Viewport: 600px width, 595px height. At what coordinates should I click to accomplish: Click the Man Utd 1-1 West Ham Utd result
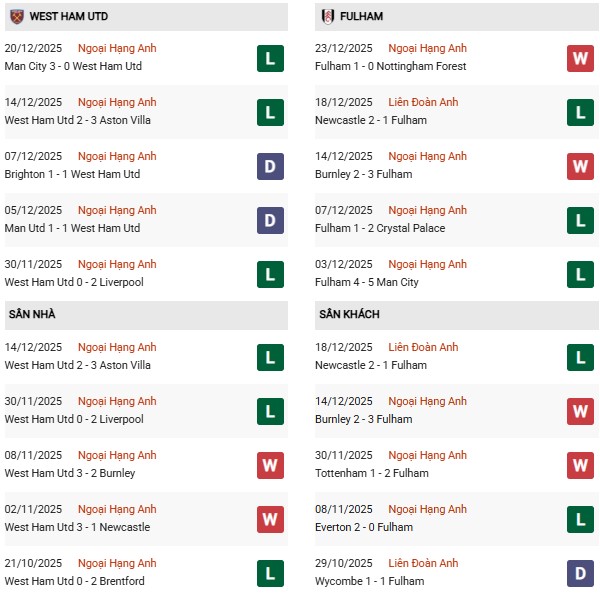[x=72, y=228]
